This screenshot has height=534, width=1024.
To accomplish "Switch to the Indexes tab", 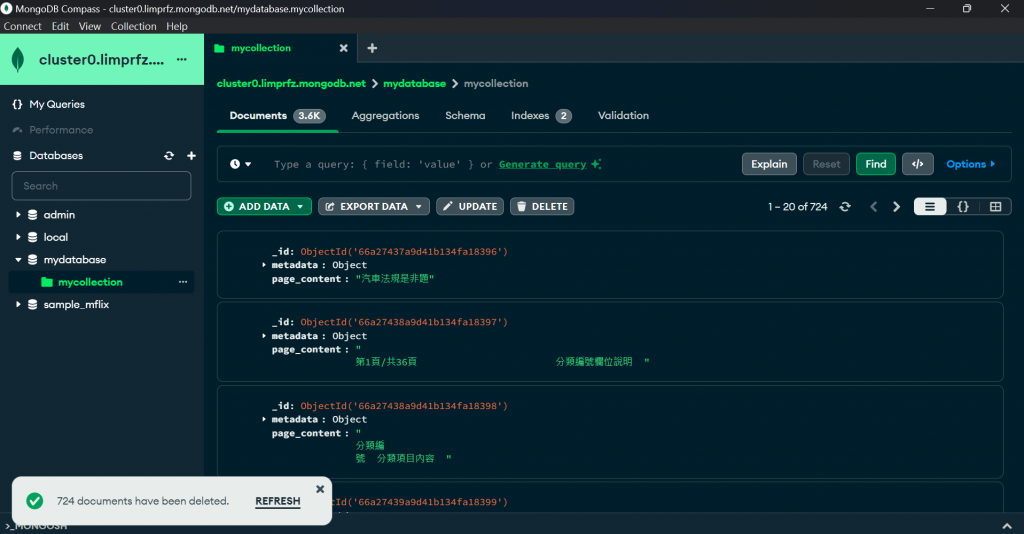I will (x=541, y=116).
